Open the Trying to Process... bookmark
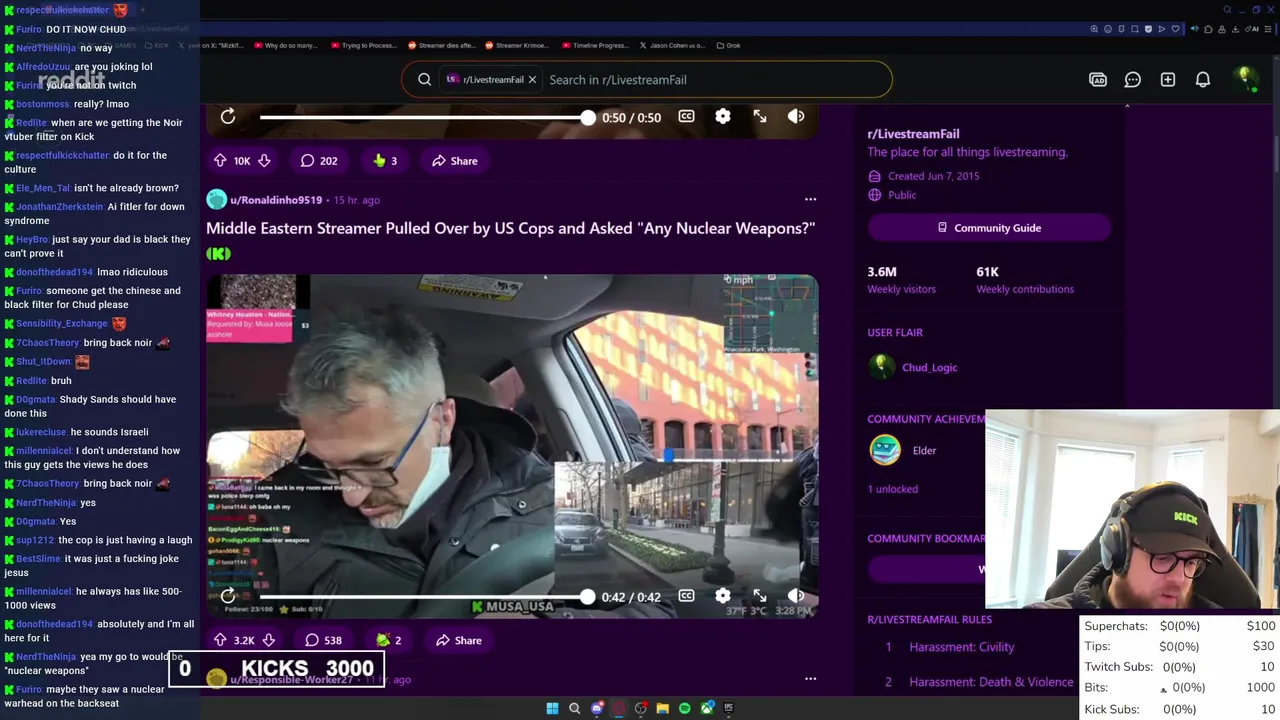Viewport: 1280px width, 720px height. 363,45
